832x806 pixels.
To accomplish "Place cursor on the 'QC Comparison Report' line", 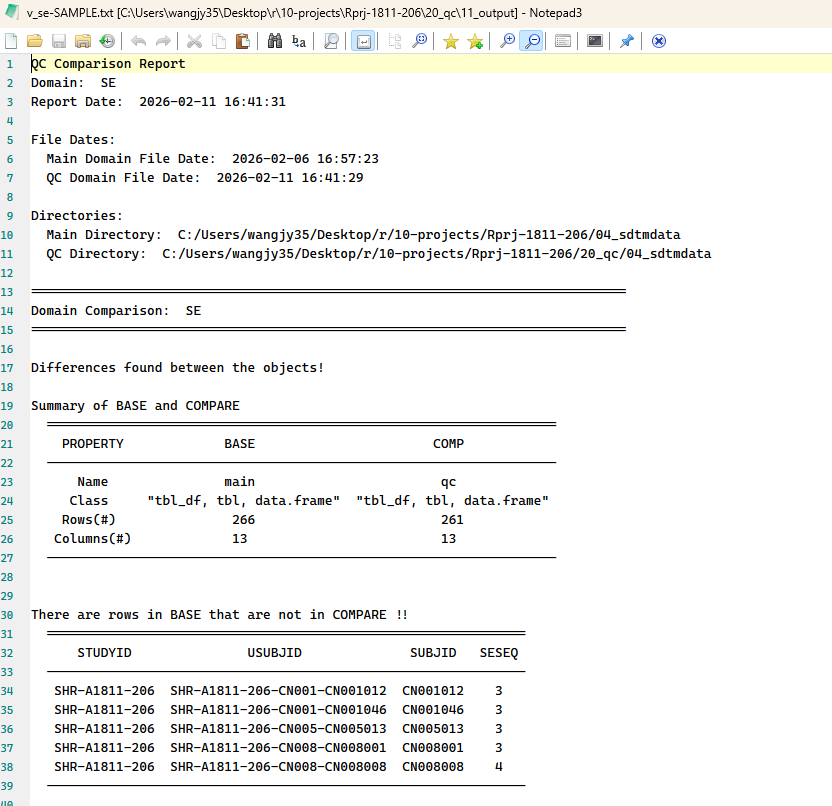I will pos(108,64).
